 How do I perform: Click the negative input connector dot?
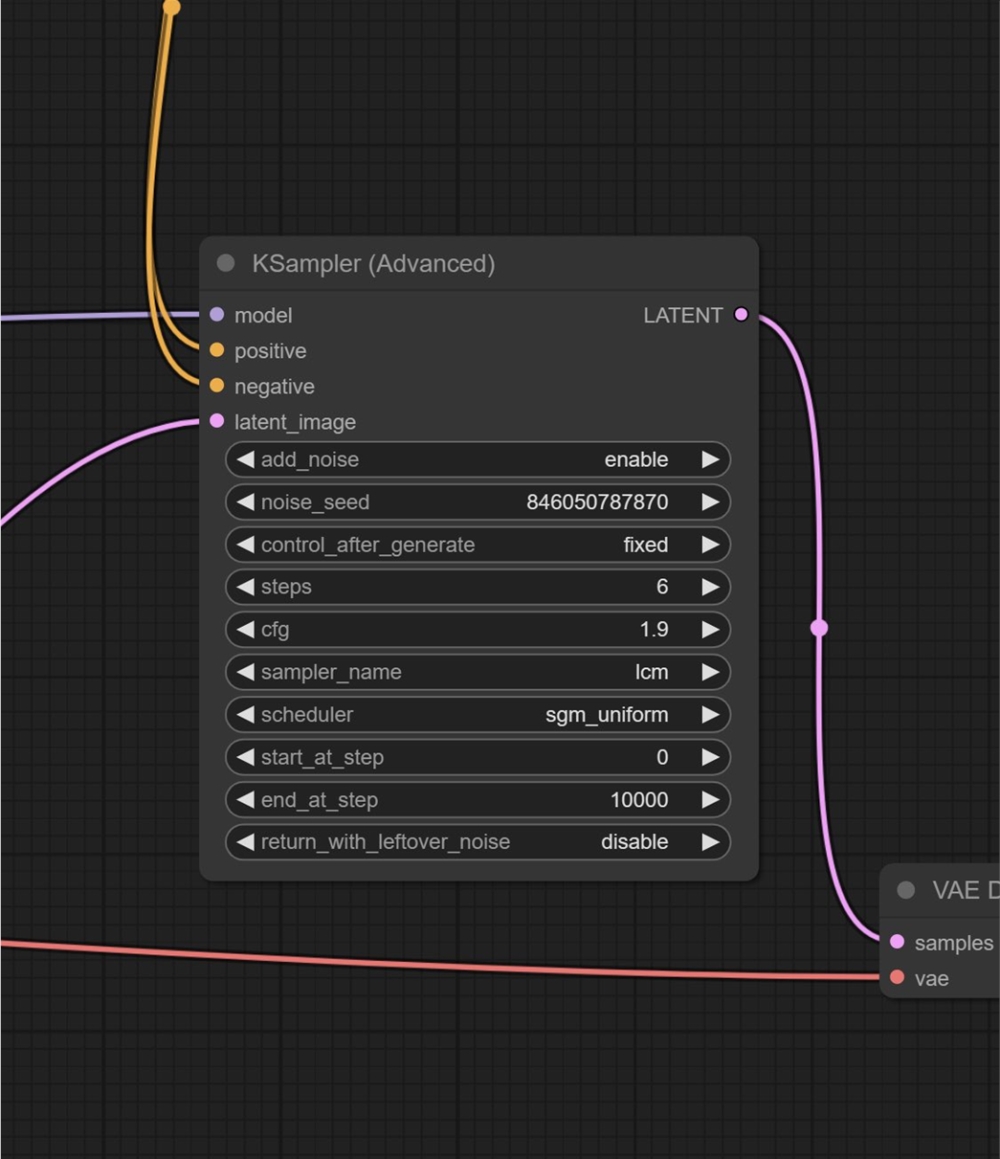pyautogui.click(x=217, y=386)
